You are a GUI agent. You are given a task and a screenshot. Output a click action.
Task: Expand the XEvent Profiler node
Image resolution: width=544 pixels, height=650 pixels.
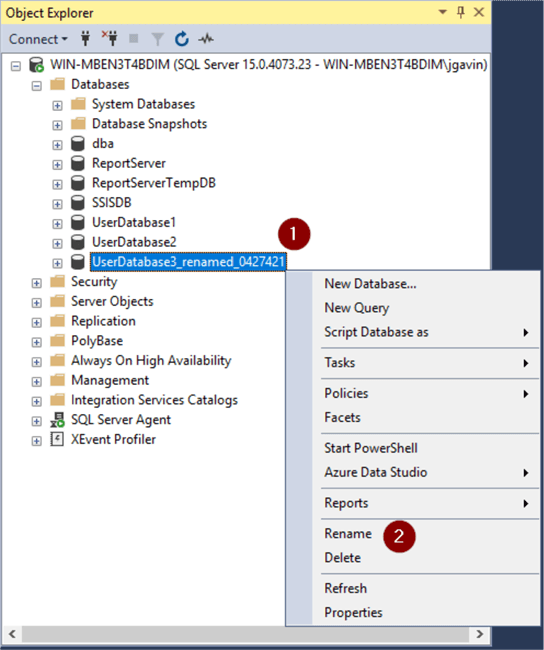click(x=36, y=441)
